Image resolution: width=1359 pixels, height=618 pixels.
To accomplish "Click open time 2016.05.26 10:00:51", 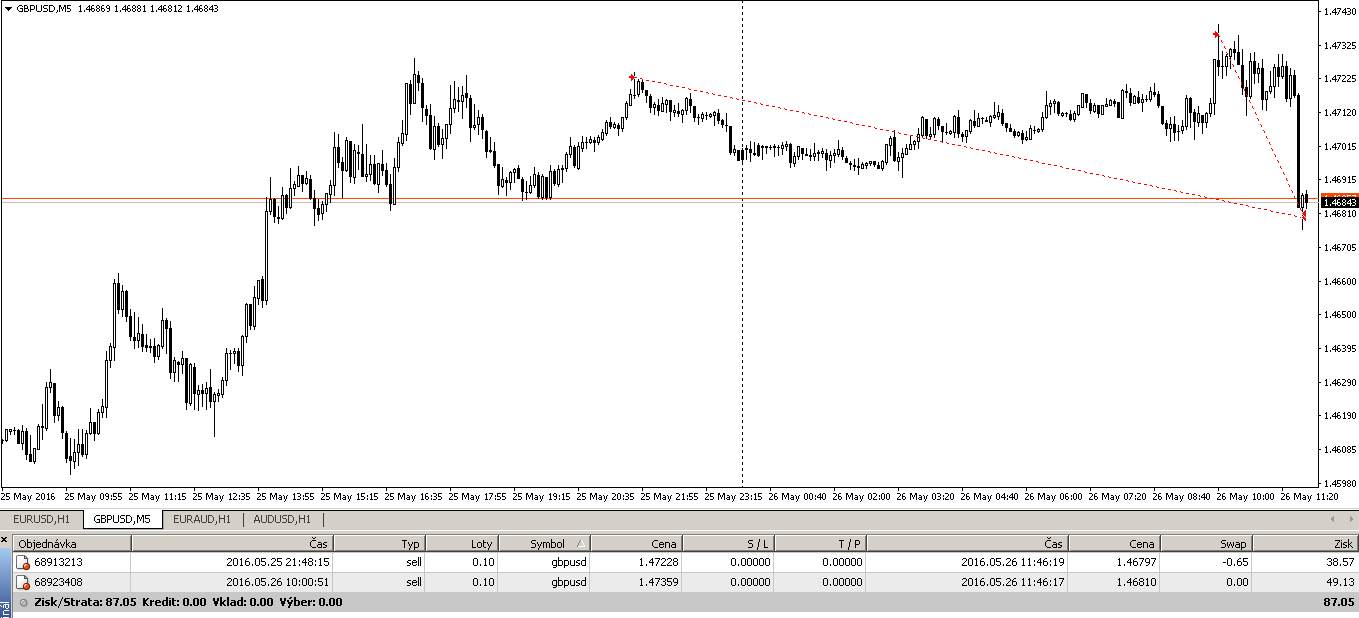I will click(x=277, y=582).
